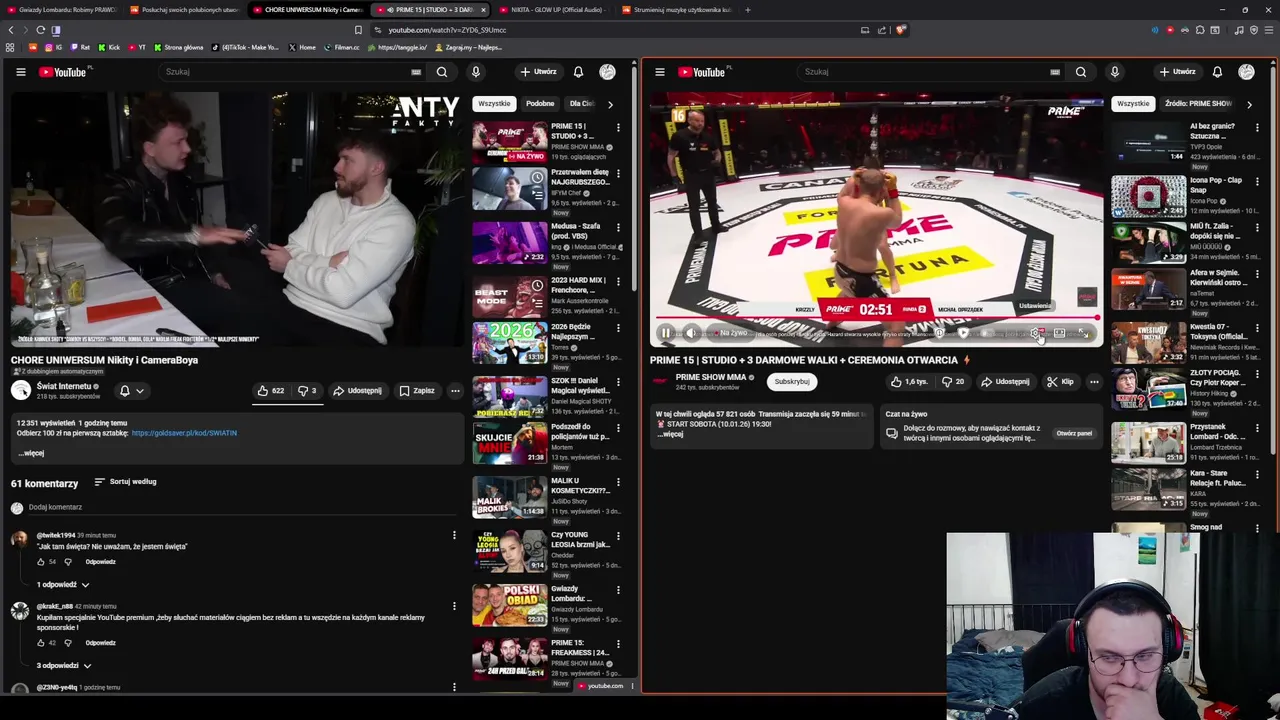Click Klip under PRIME 15 stream
This screenshot has width=1280, height=720.
coord(1060,382)
